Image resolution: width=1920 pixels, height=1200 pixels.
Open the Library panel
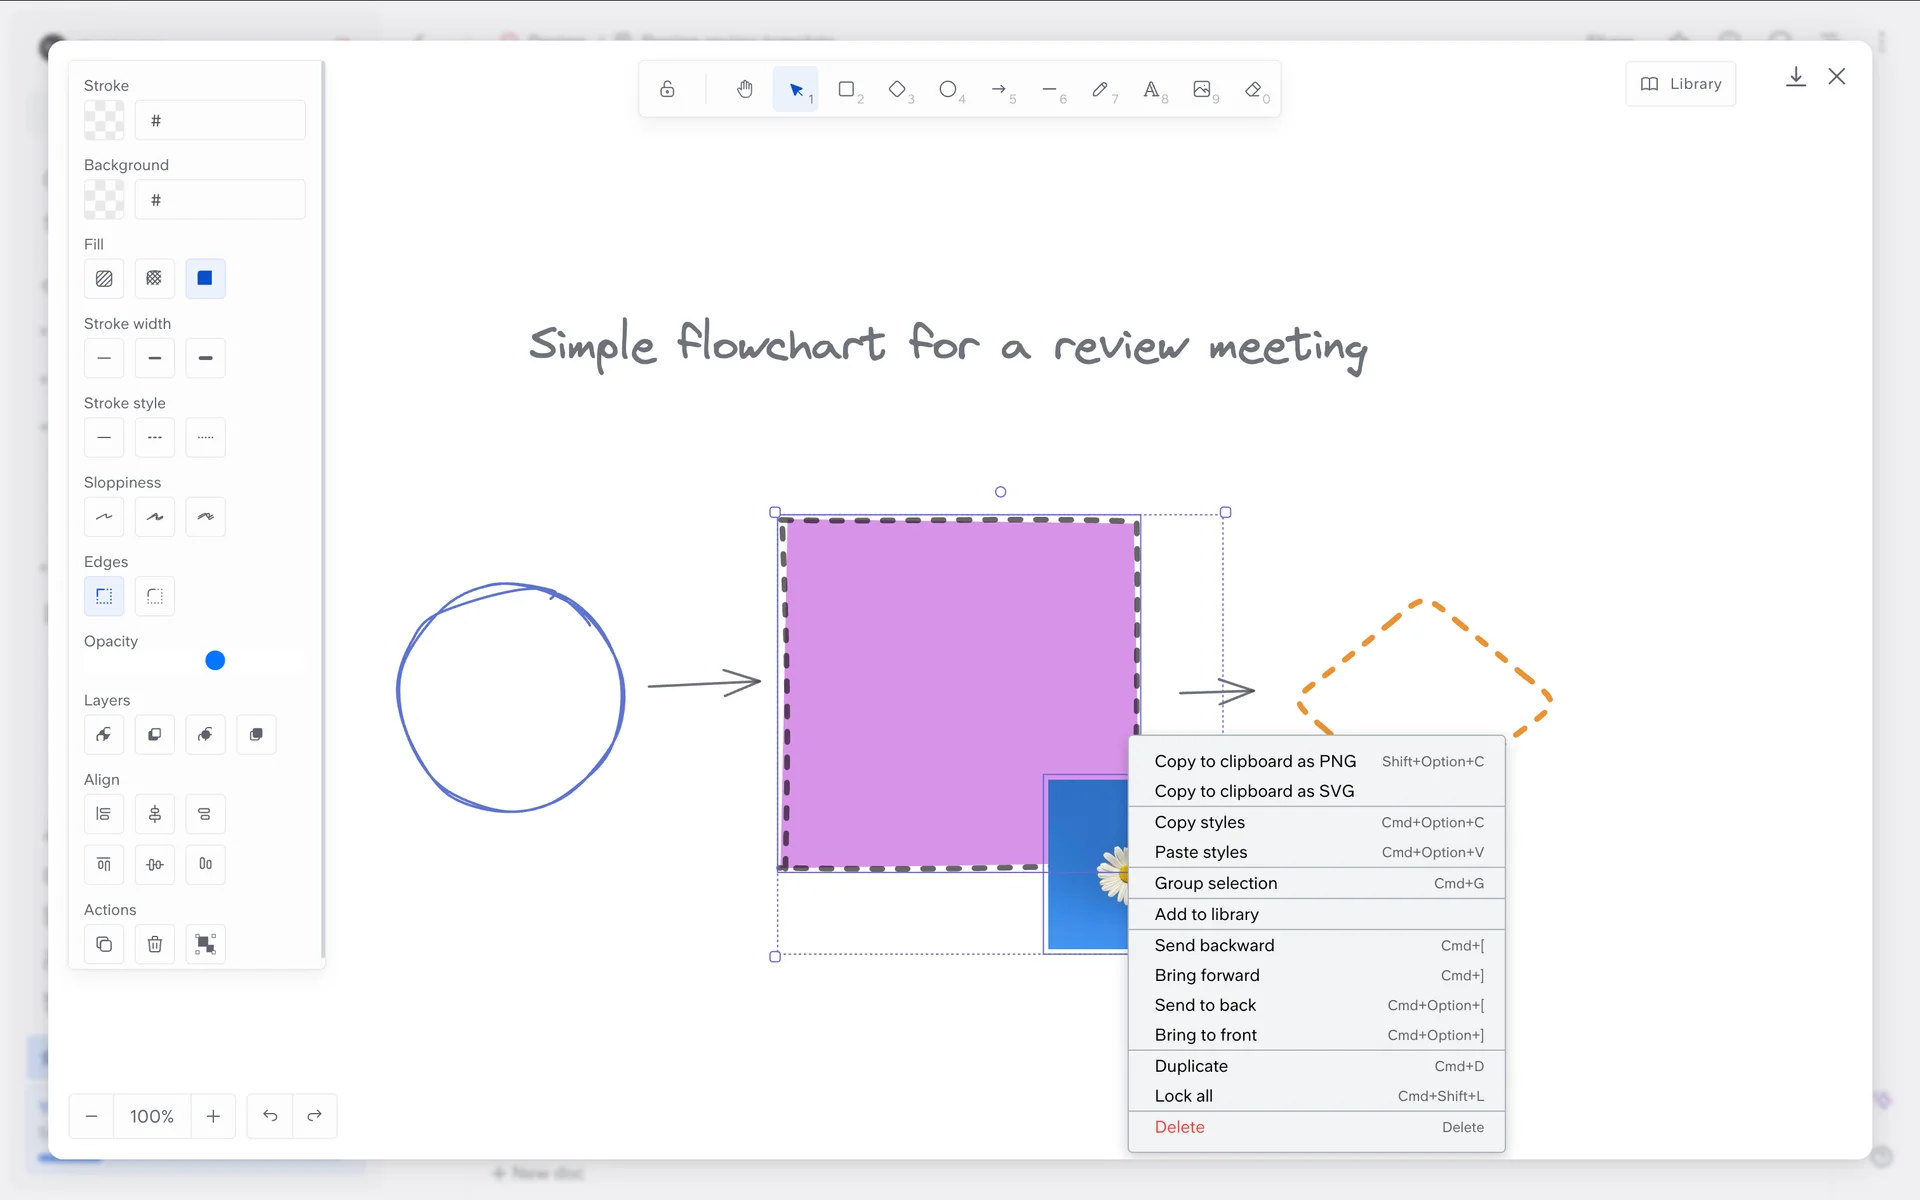pos(1681,84)
